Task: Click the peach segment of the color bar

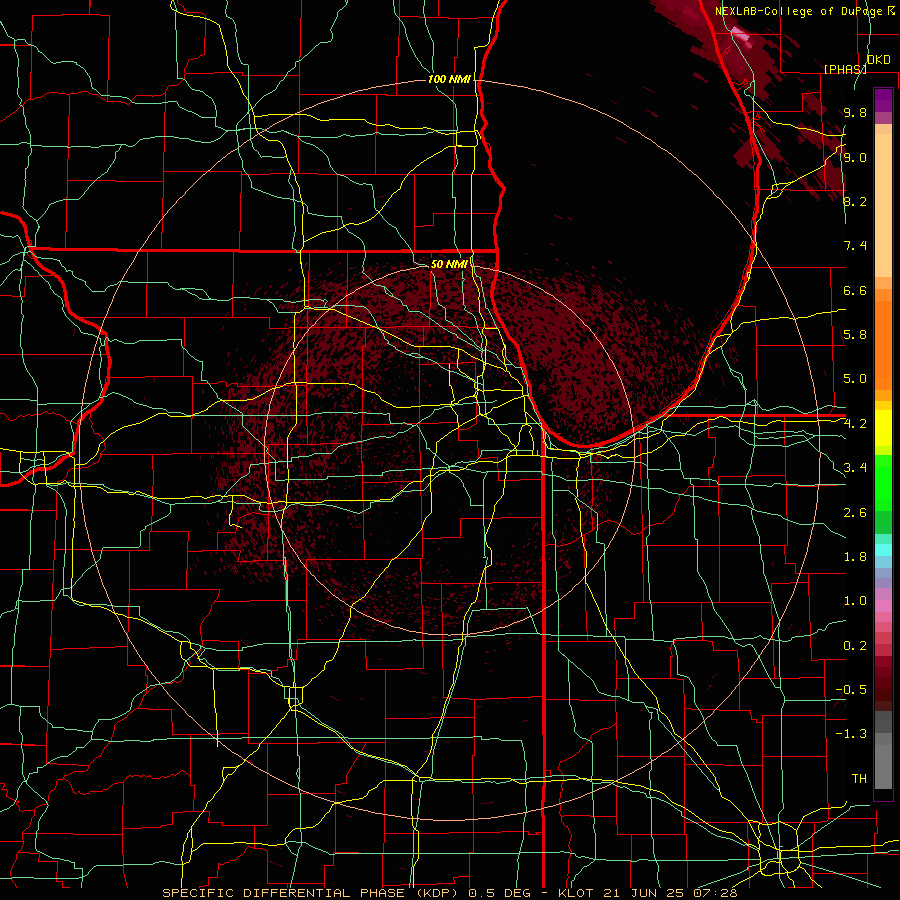Action: pos(883,207)
